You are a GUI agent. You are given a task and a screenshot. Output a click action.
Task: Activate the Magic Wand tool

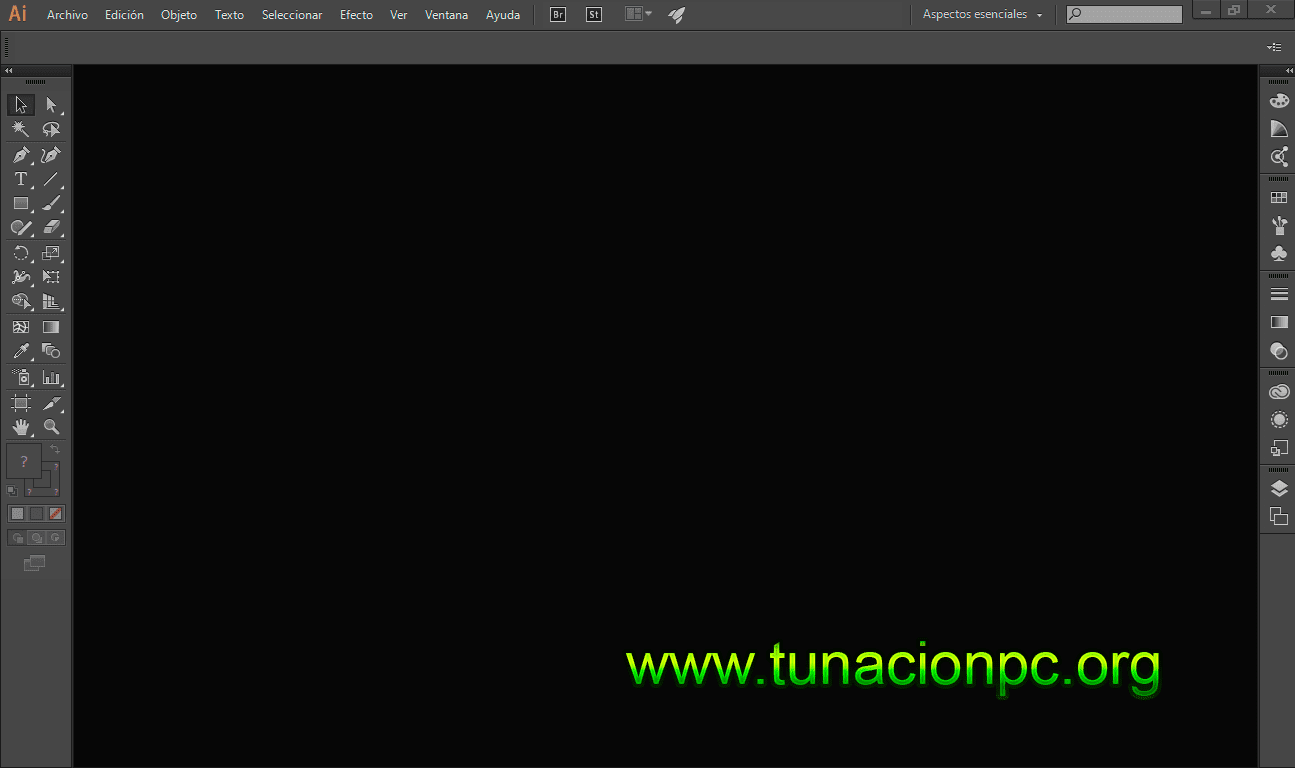point(21,129)
